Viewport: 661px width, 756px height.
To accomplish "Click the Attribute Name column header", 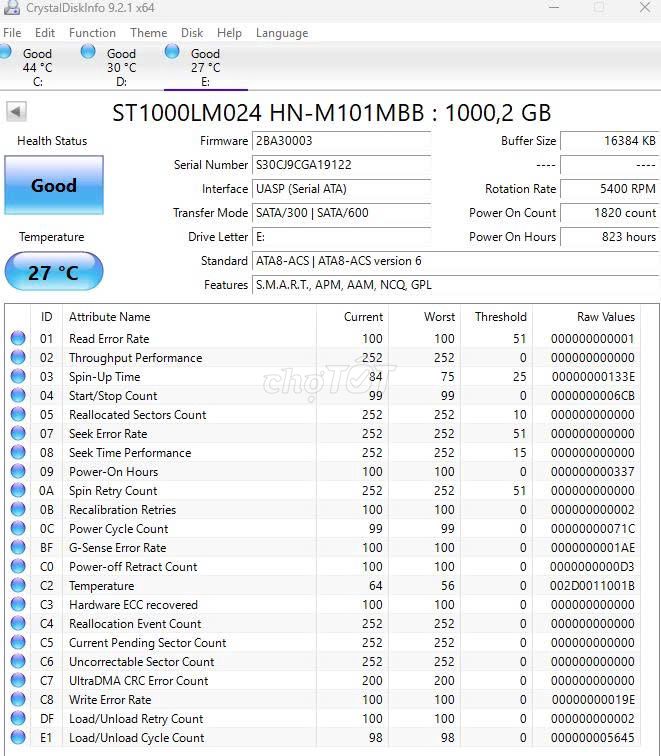I will click(109, 317).
